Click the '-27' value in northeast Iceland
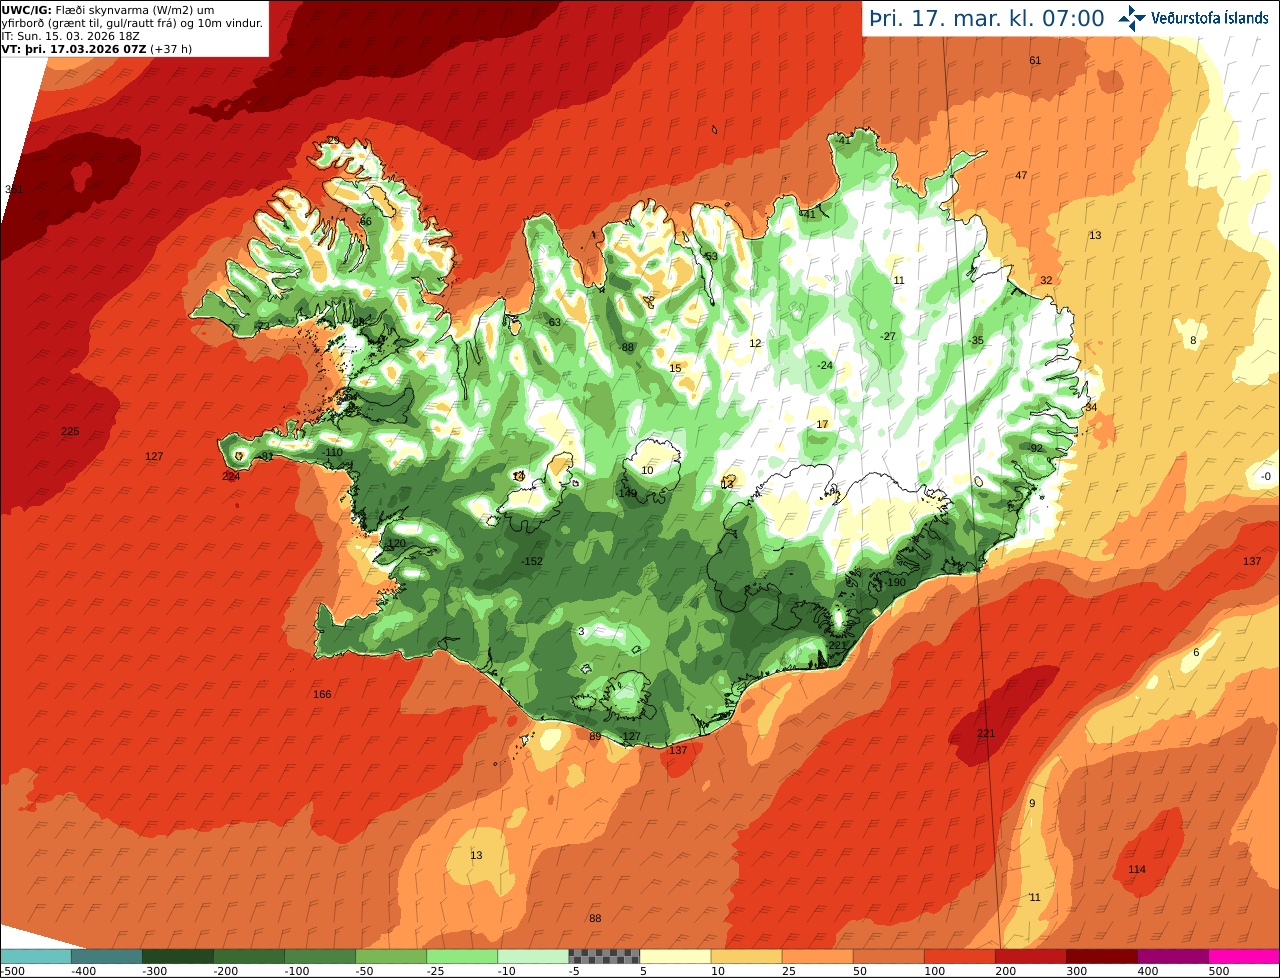Screen dimensions: 1280x978 click(888, 337)
